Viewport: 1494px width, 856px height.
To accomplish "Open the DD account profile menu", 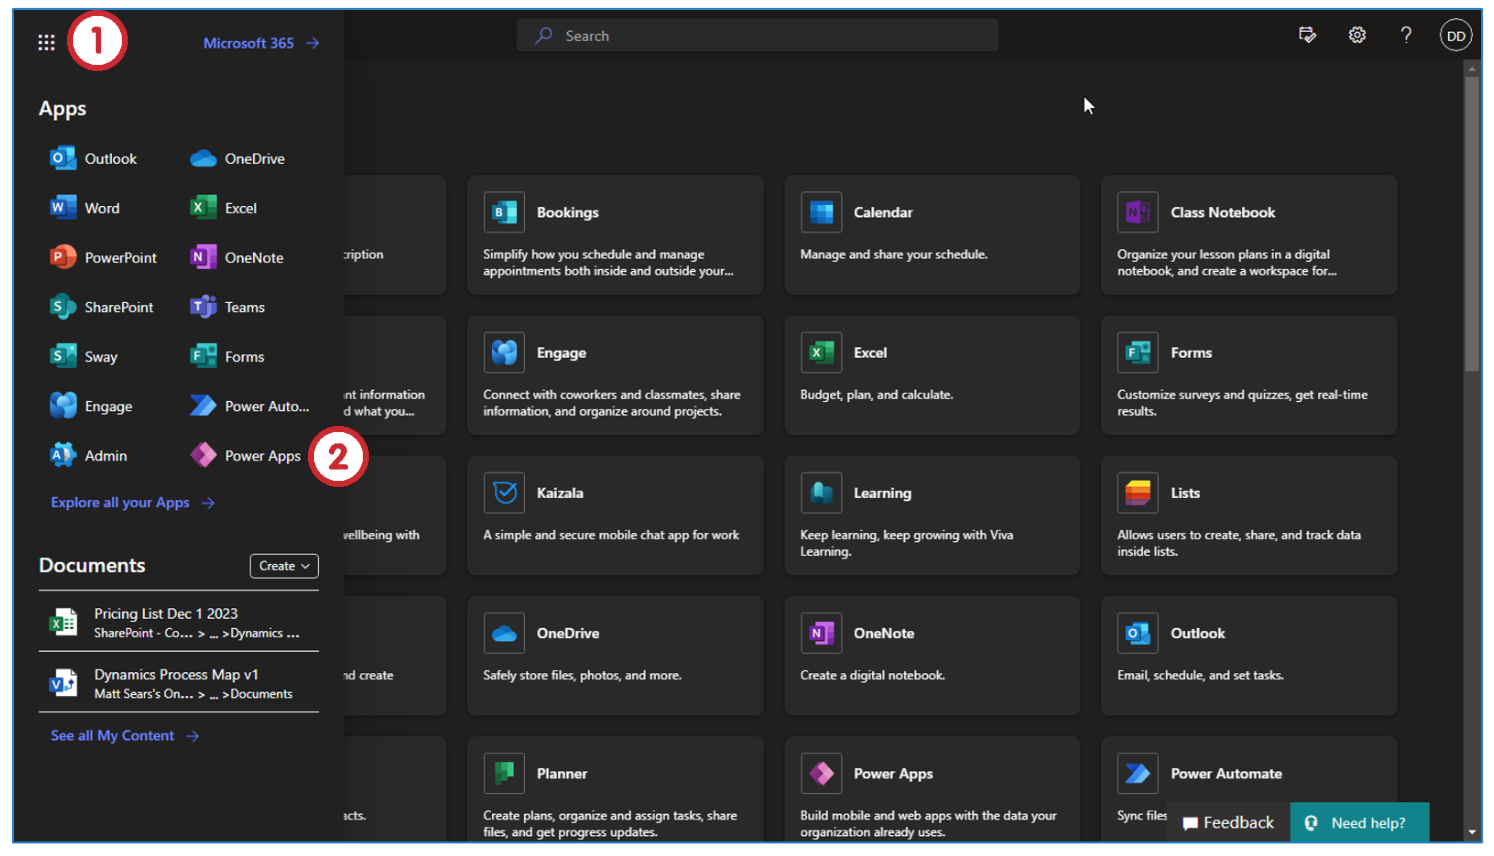I will click(1456, 36).
